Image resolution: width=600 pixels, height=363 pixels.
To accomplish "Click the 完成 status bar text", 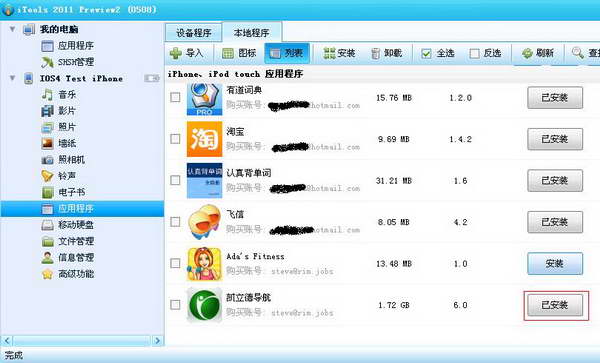I will point(14,355).
